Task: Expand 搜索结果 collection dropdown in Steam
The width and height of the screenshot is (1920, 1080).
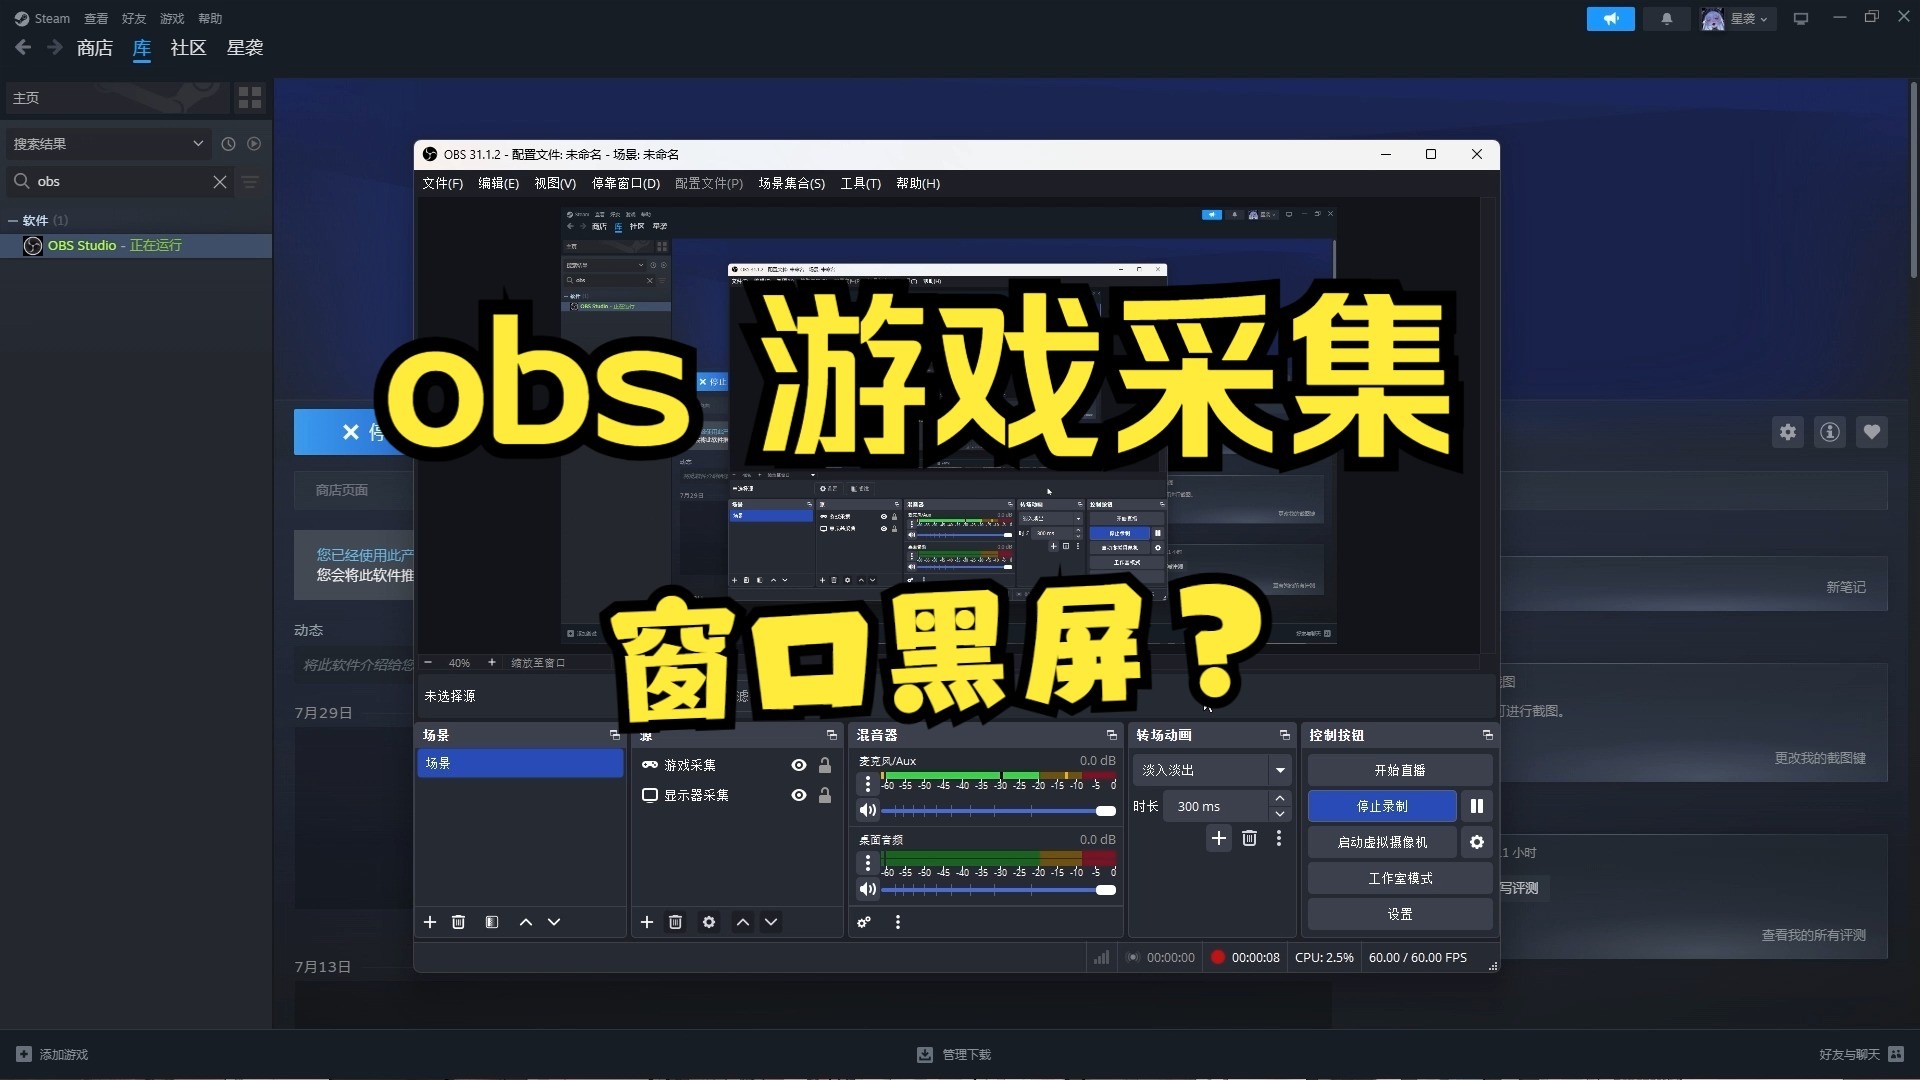Action: click(x=108, y=144)
